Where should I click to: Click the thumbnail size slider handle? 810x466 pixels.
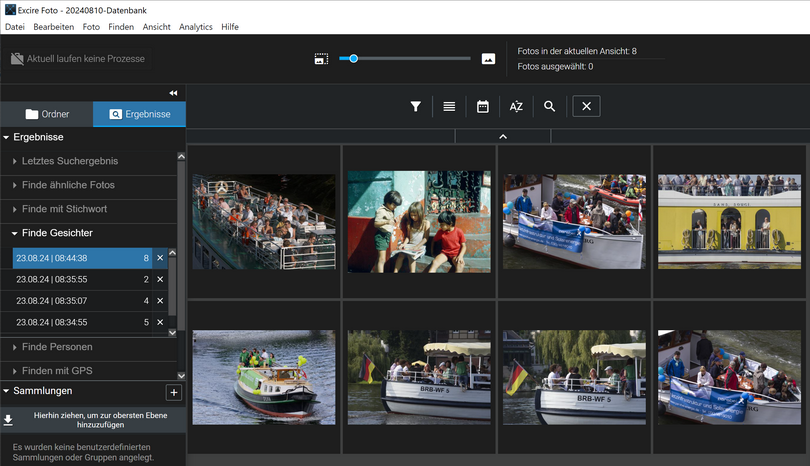[354, 59]
